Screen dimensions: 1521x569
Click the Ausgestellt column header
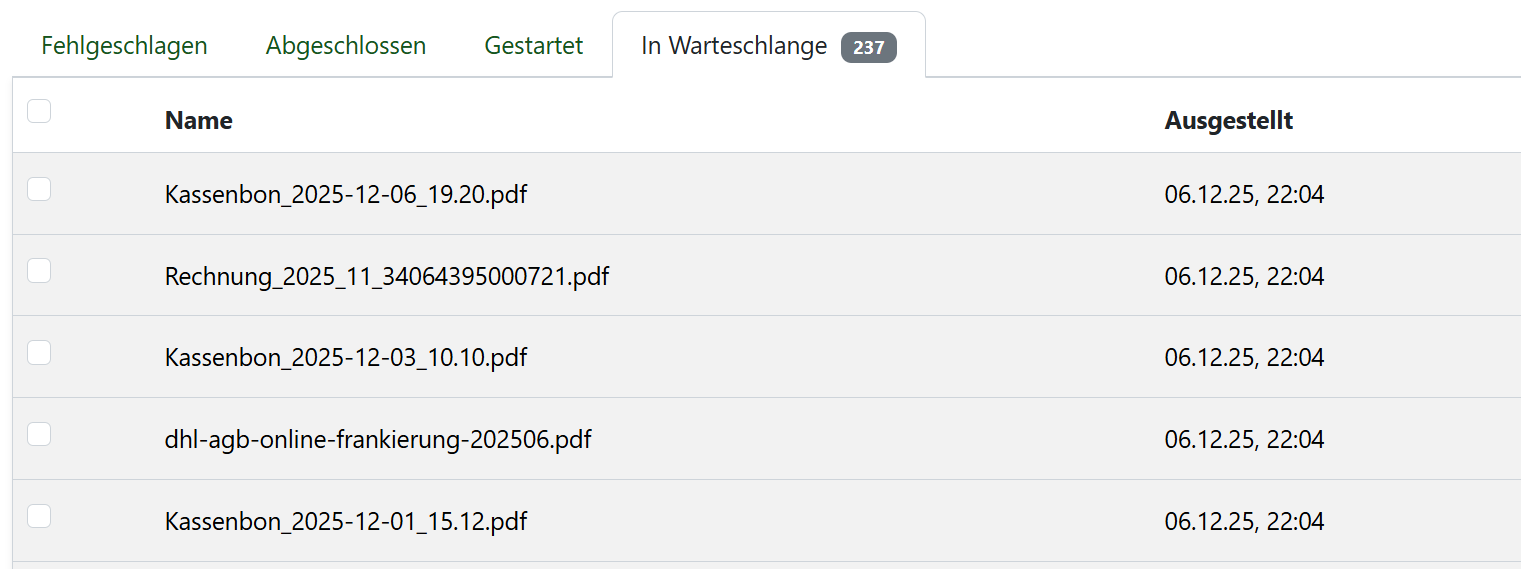click(x=1228, y=121)
